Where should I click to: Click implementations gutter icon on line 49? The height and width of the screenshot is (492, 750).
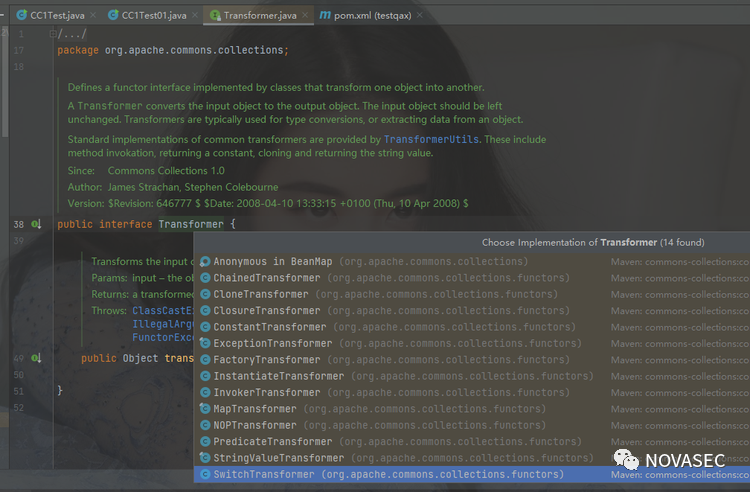click(x=36, y=358)
